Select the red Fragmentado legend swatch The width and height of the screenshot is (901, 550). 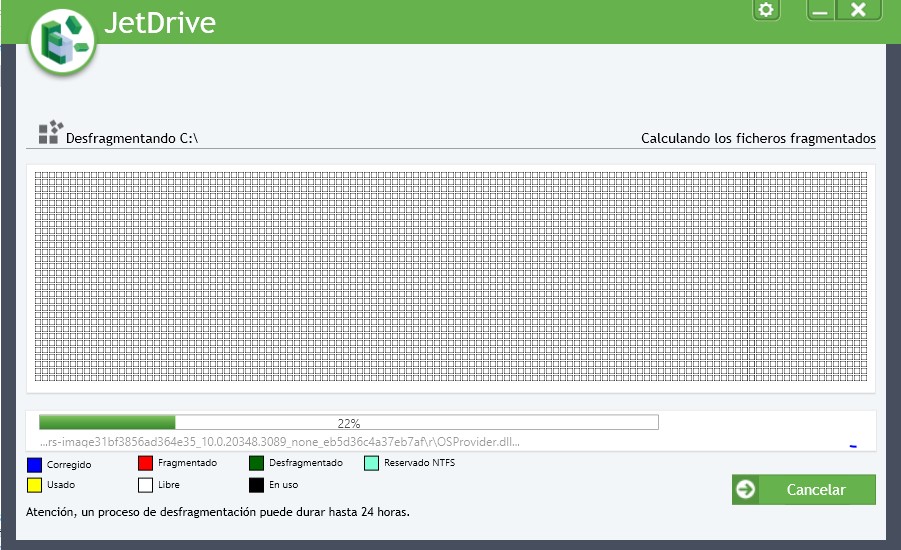[x=145, y=464]
